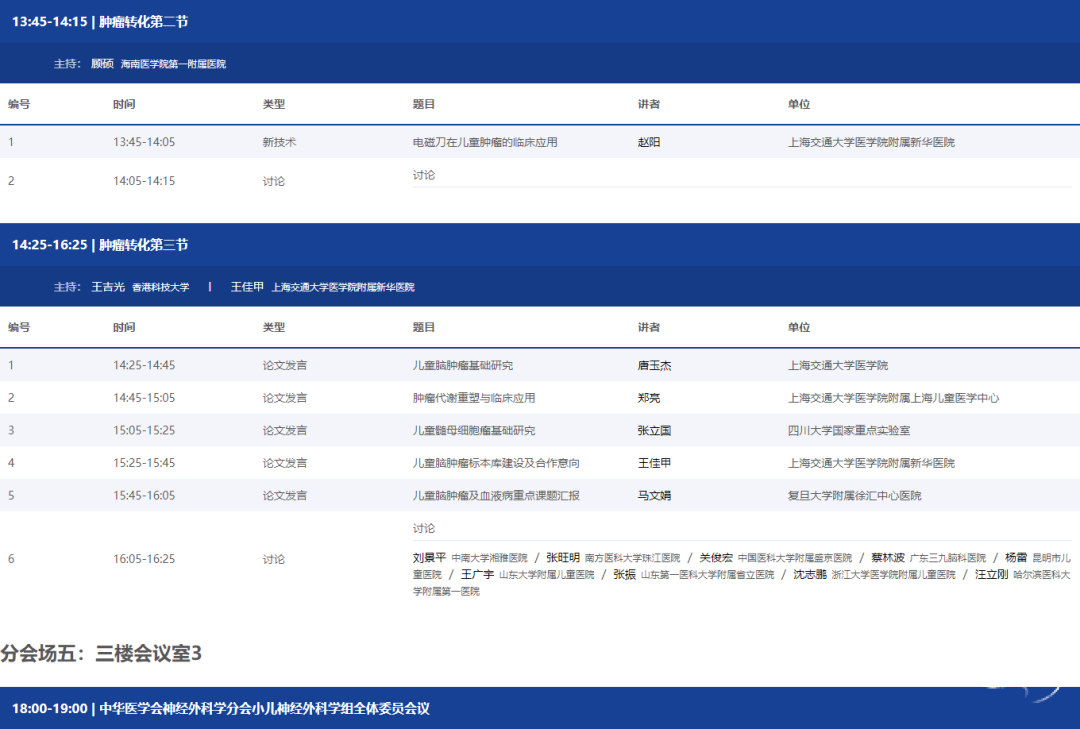Open the talk 儿童髓母细胞瘤基础研究
The image size is (1080, 729).
[x=474, y=431]
